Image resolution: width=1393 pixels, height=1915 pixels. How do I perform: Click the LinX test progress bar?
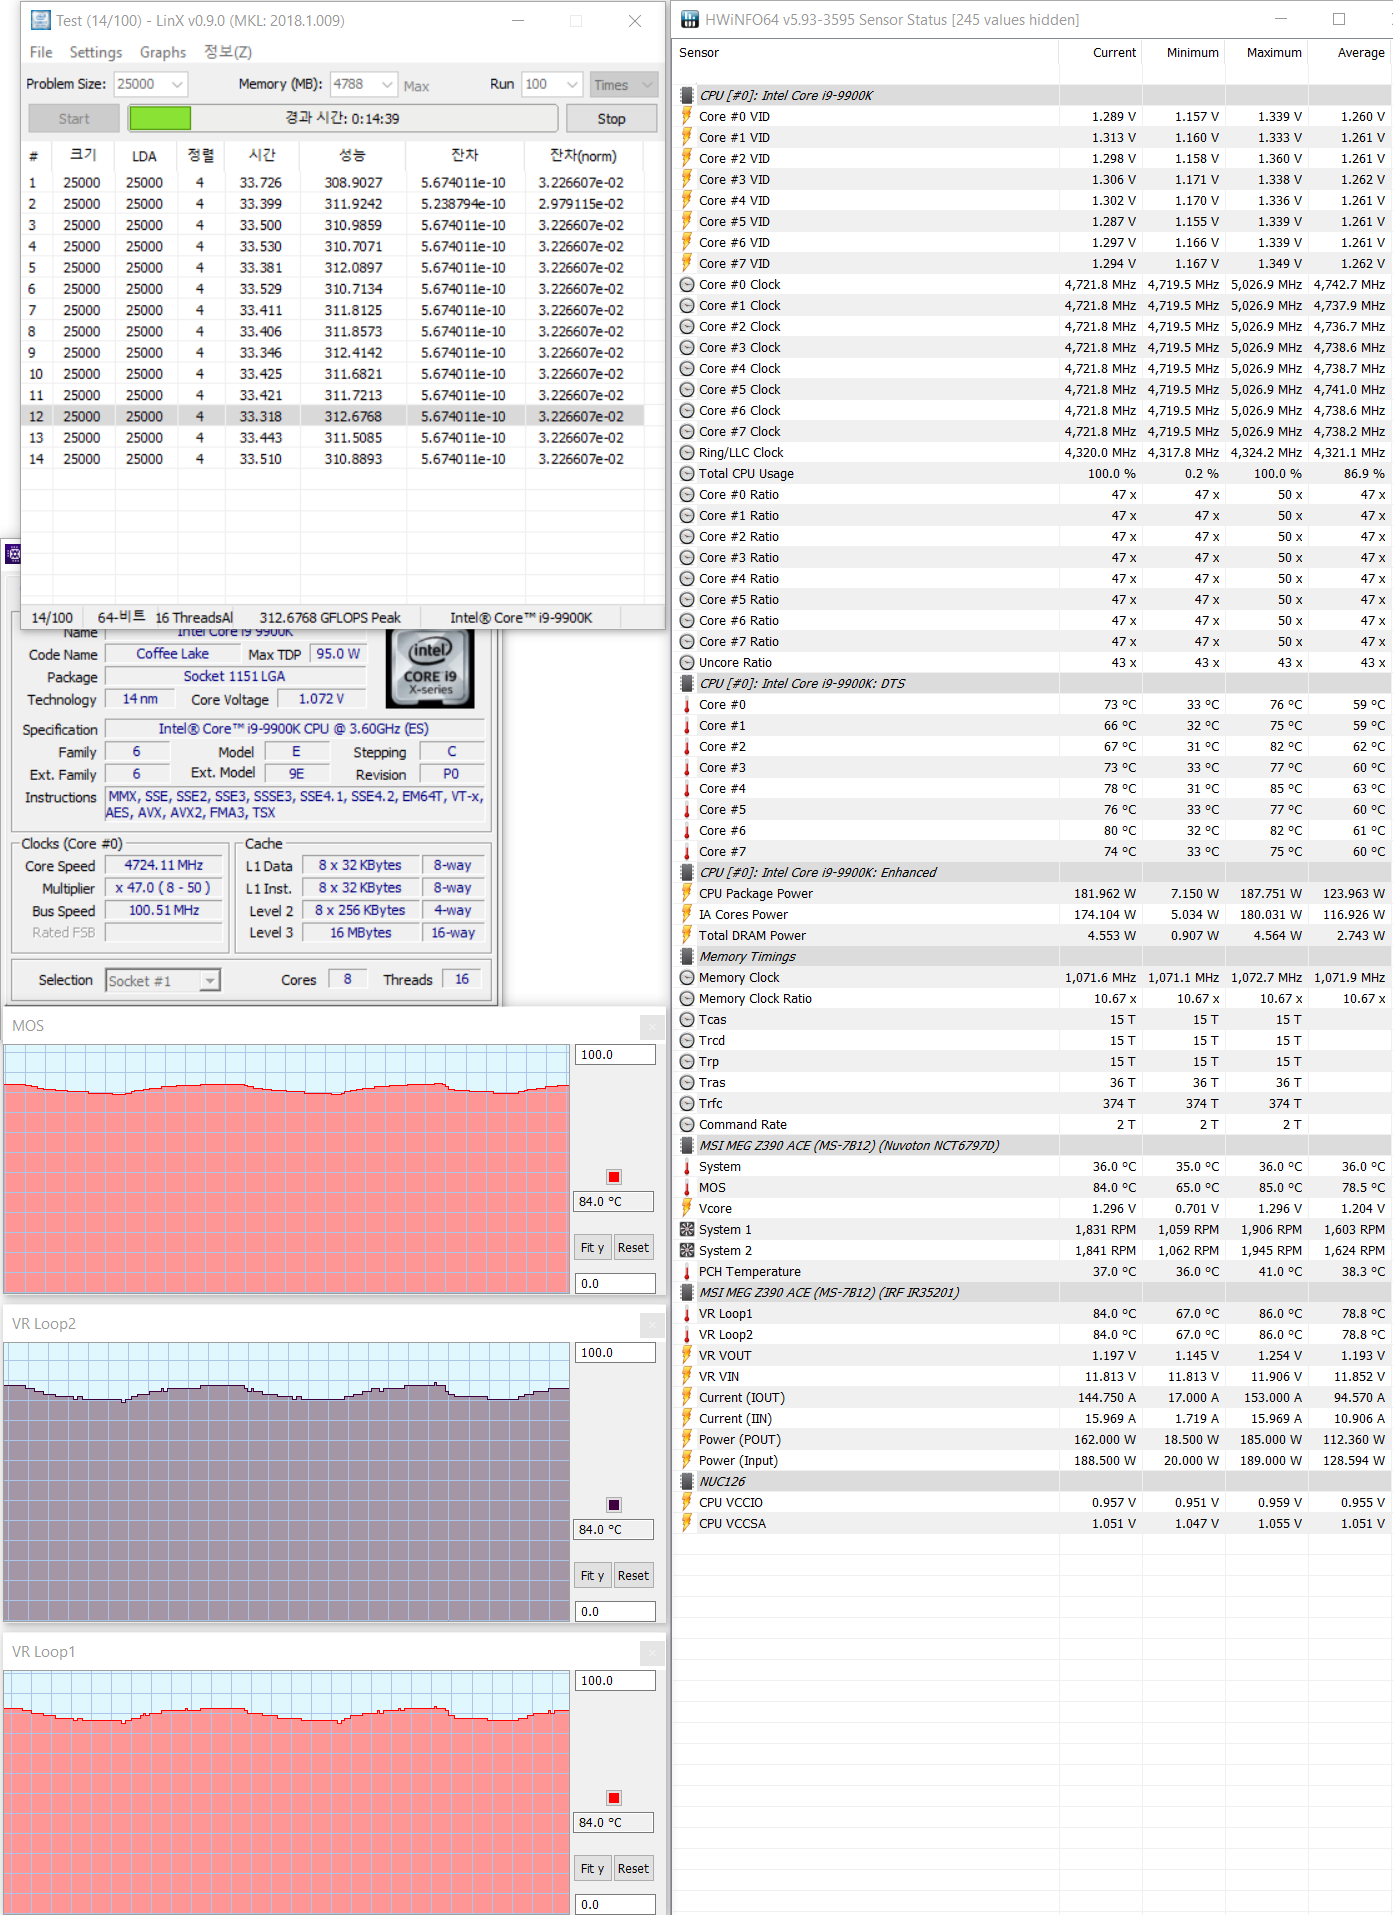click(343, 119)
